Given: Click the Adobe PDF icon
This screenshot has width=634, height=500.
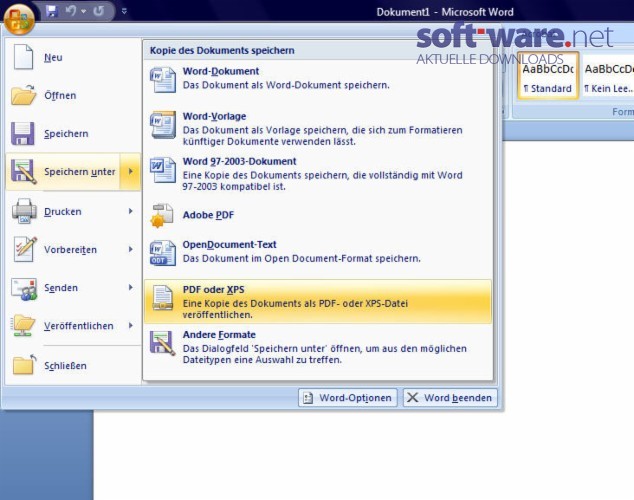Looking at the screenshot, I should point(162,215).
